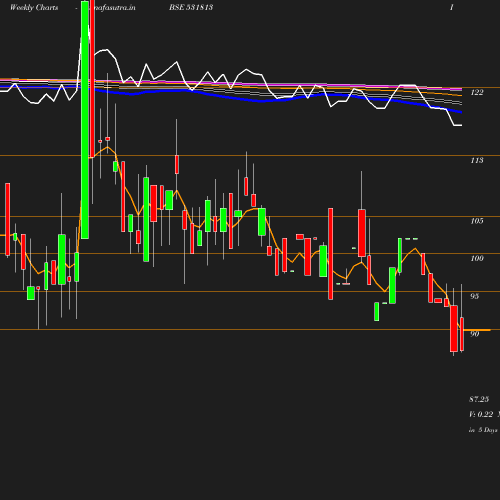Click the 'Weekly Charts' title text
The width and height of the screenshot is (500, 500).
pyautogui.click(x=34, y=7)
